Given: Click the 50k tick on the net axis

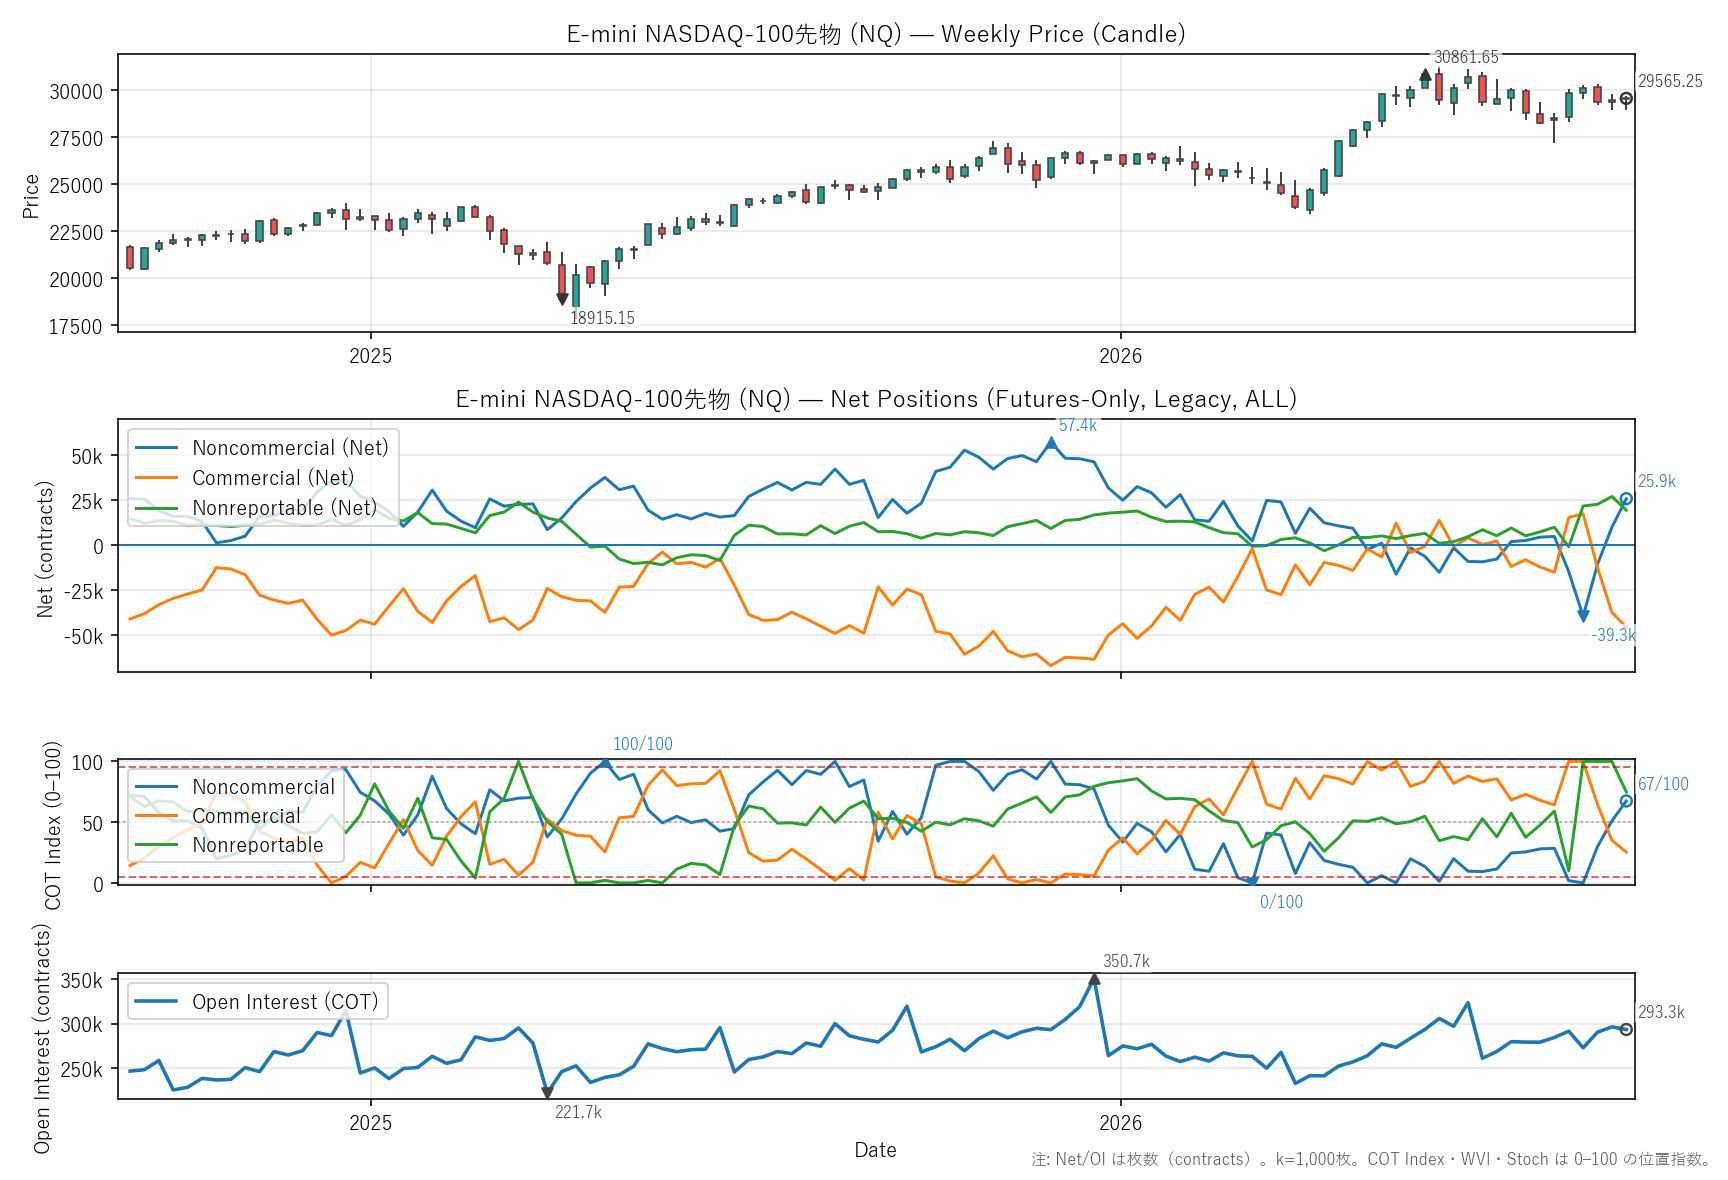Looking at the screenshot, I should pyautogui.click(x=86, y=457).
